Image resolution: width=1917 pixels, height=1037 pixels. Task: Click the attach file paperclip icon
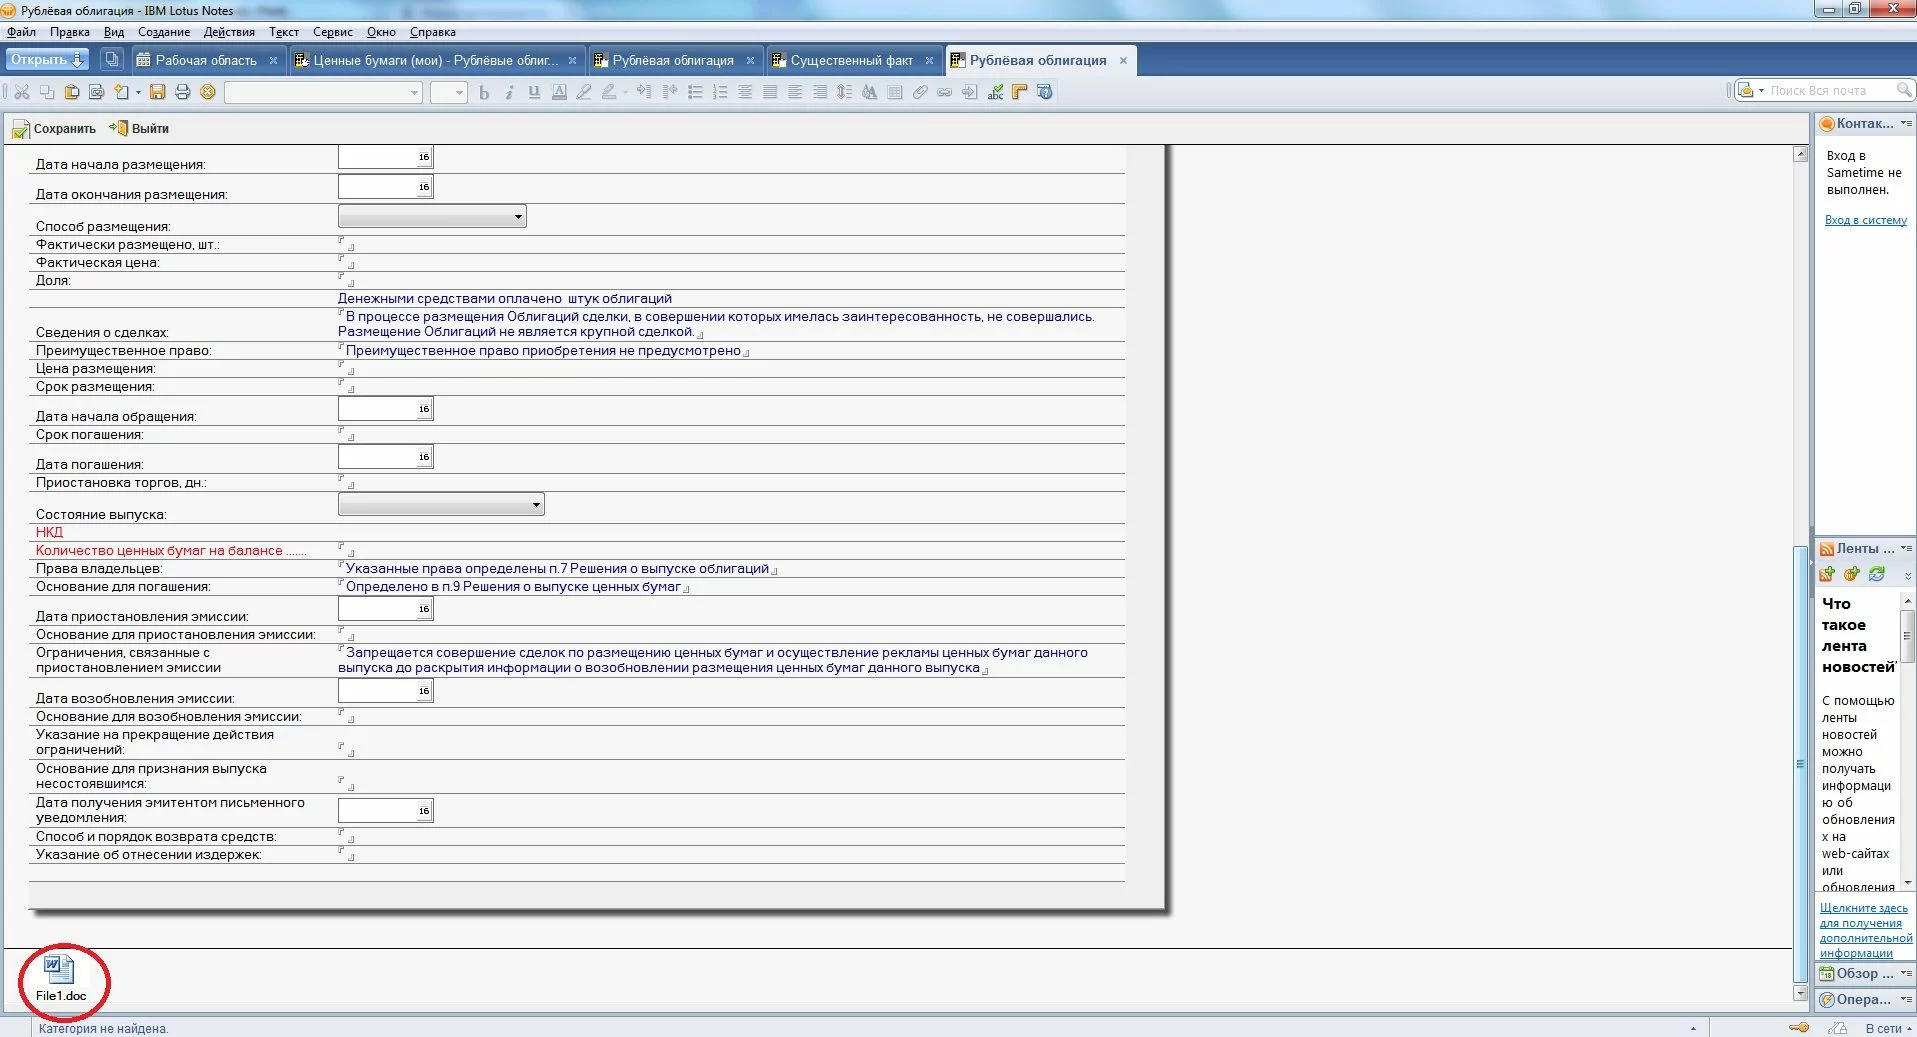point(920,92)
